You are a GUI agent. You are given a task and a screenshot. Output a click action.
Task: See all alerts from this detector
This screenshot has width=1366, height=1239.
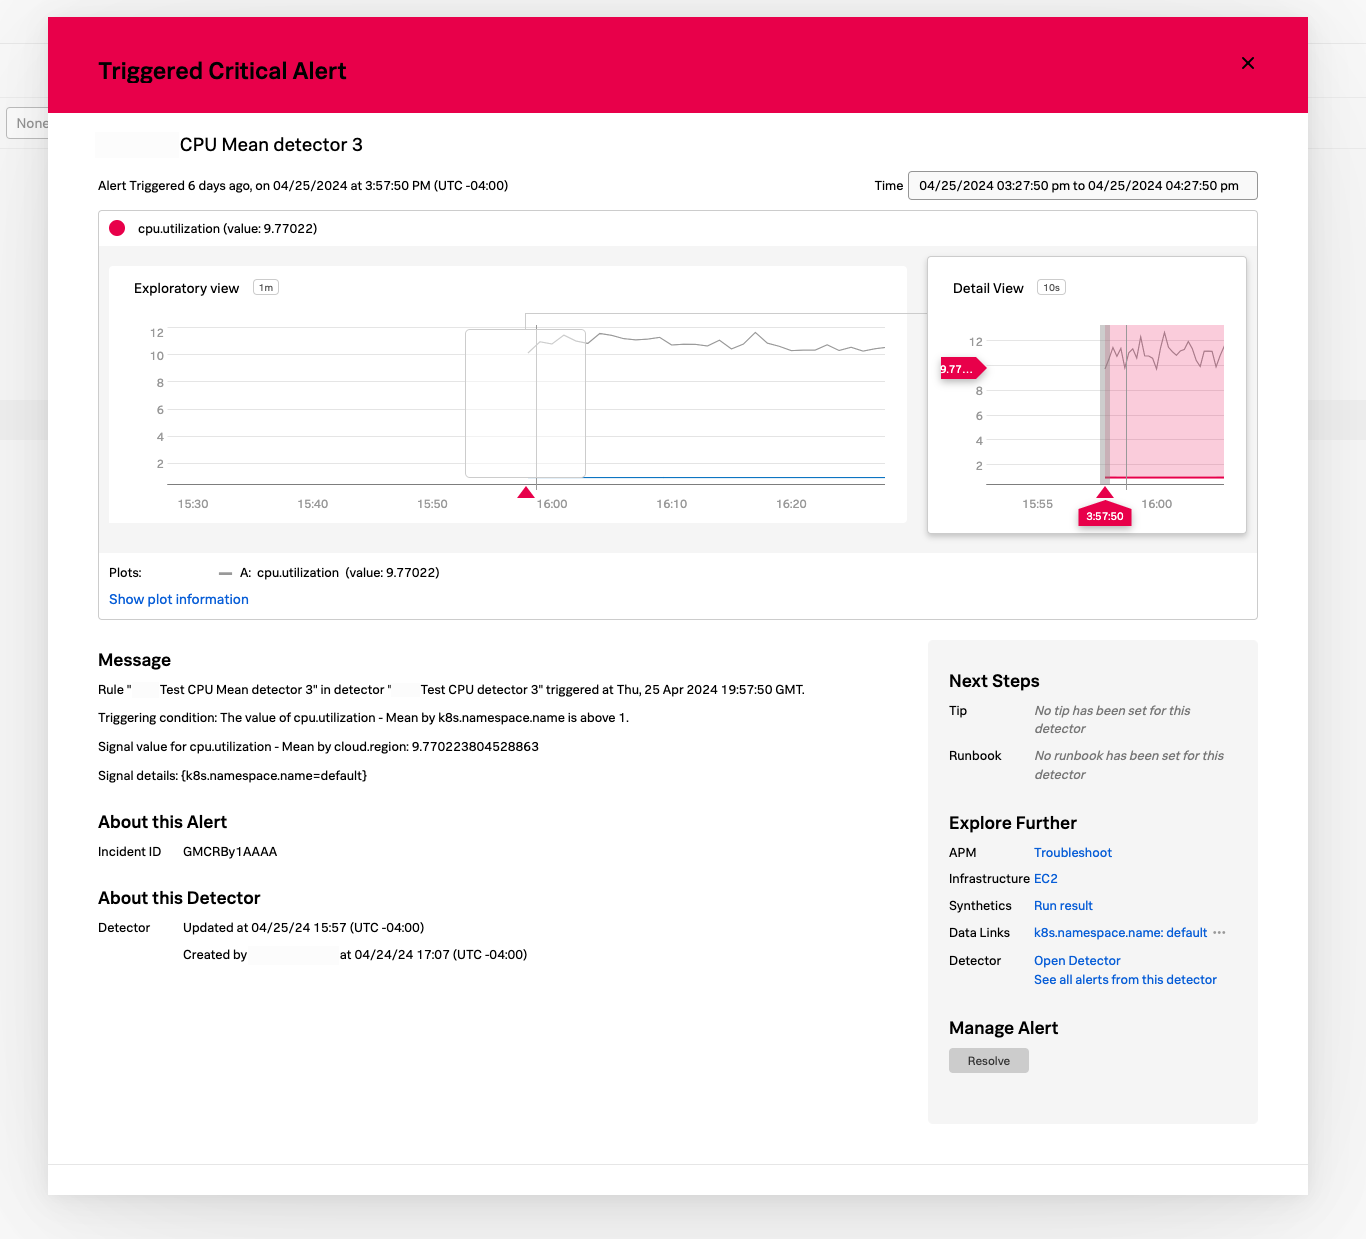pos(1125,980)
